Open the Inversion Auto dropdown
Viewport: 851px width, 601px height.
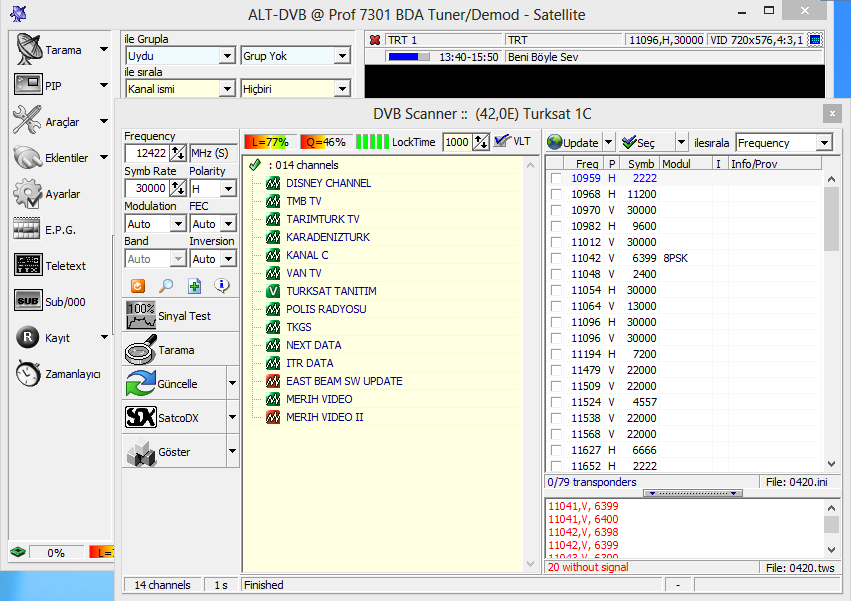click(228, 259)
